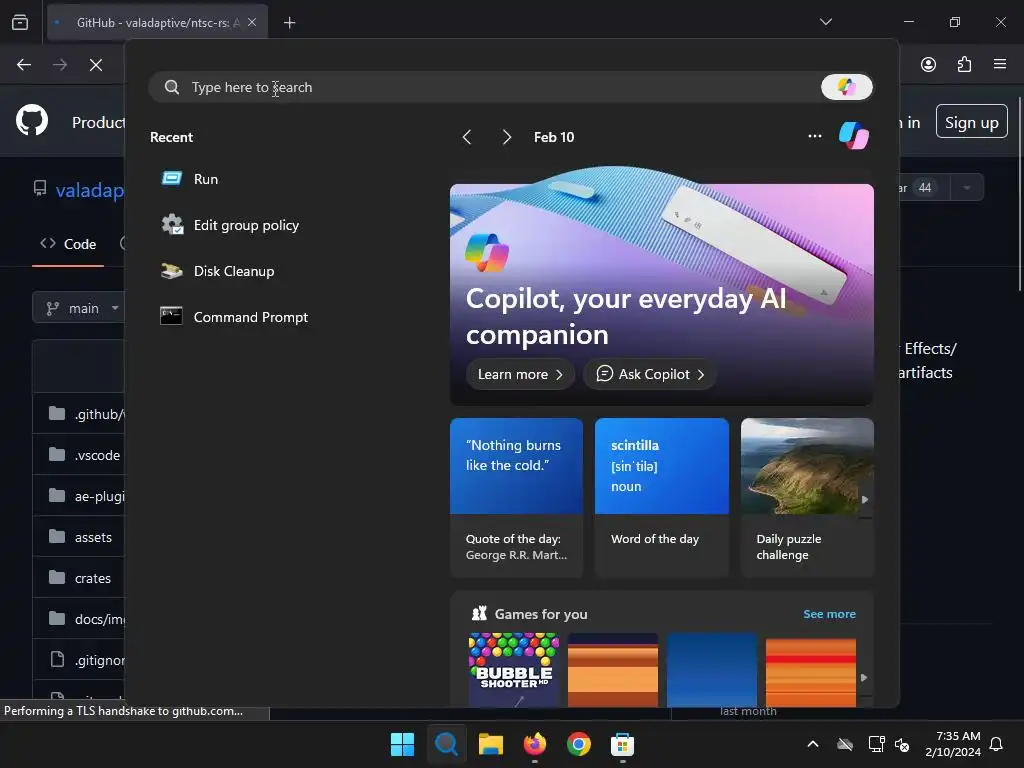Open the Word of the day scintilla card
Image resolution: width=1024 pixels, height=768 pixels.
(662, 498)
